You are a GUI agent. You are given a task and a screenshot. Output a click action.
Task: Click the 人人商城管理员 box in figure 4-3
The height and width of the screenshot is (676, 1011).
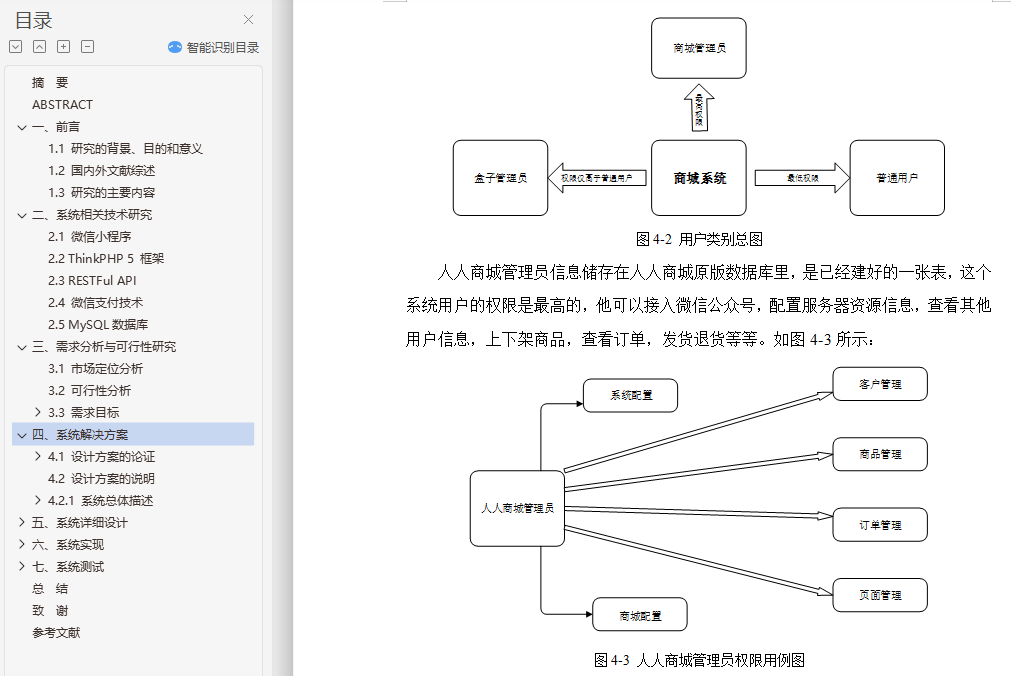[517, 508]
